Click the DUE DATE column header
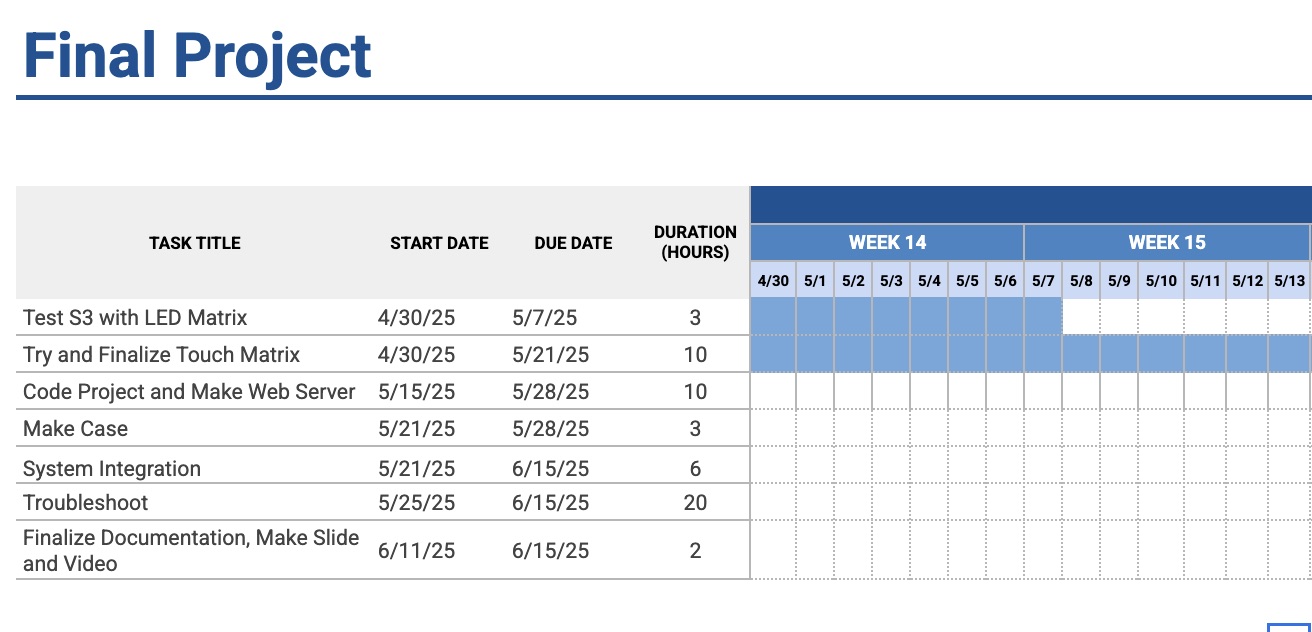 573,243
